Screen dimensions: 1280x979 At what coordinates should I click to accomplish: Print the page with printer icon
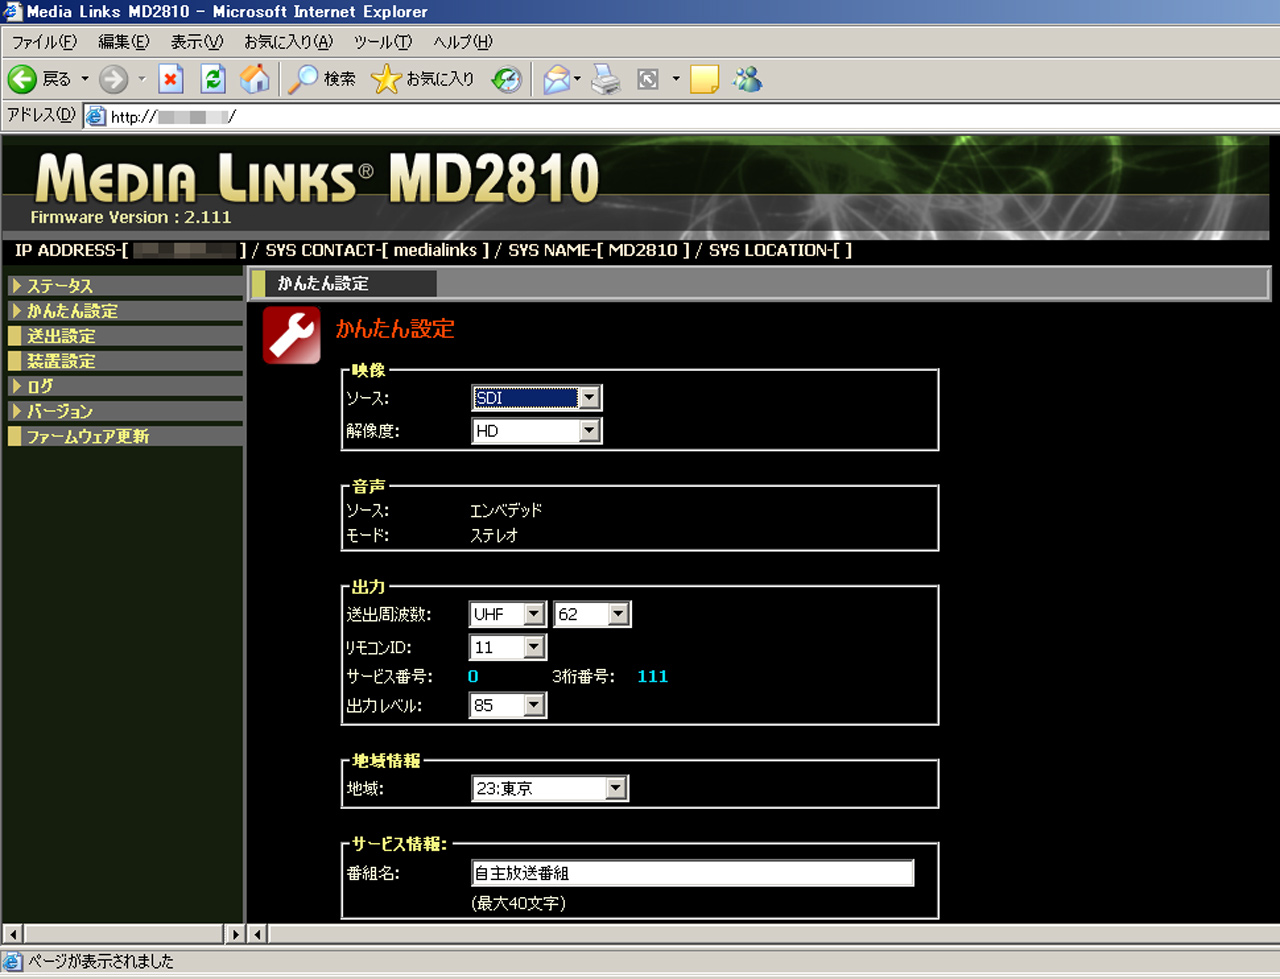pyautogui.click(x=606, y=79)
